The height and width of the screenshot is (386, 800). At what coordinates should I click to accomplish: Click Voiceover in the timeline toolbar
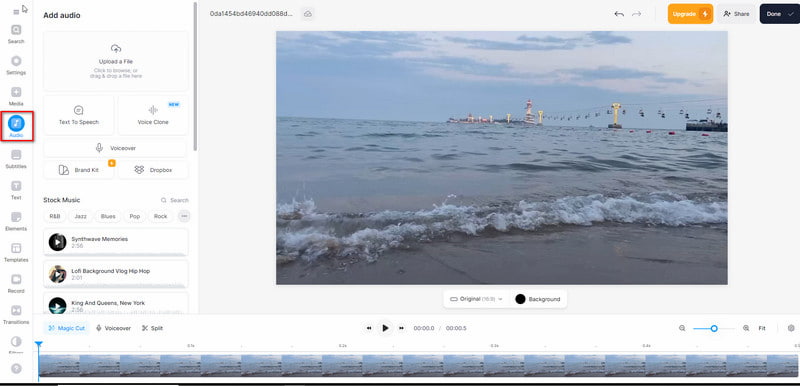coord(113,328)
